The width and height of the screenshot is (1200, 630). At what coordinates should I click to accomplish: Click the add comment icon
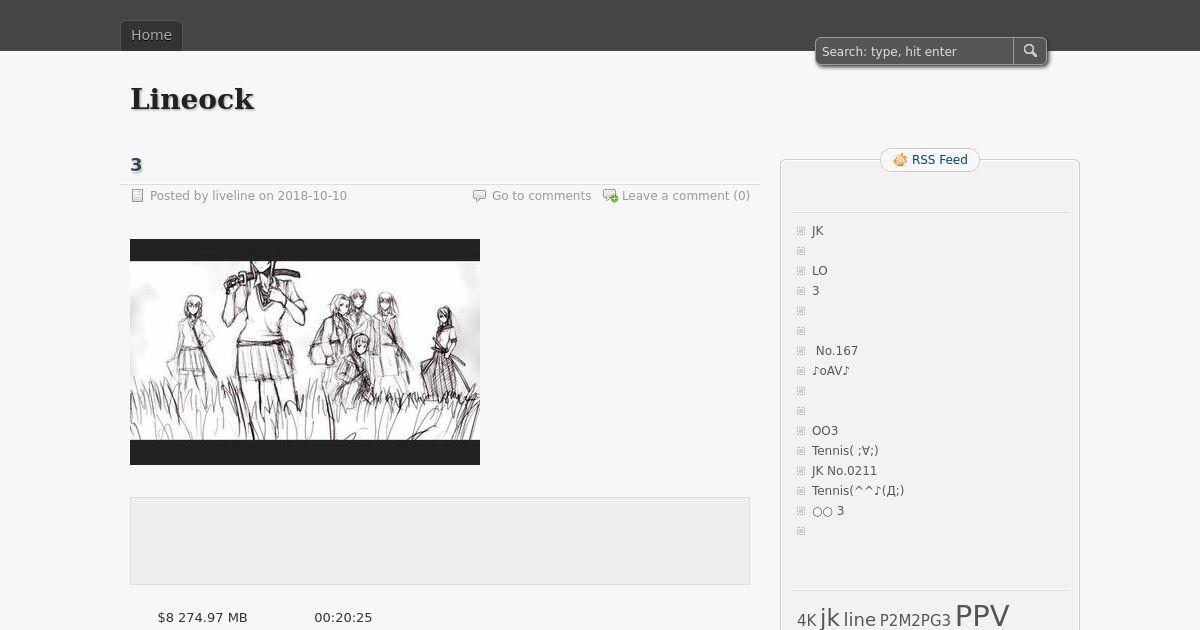(x=610, y=196)
